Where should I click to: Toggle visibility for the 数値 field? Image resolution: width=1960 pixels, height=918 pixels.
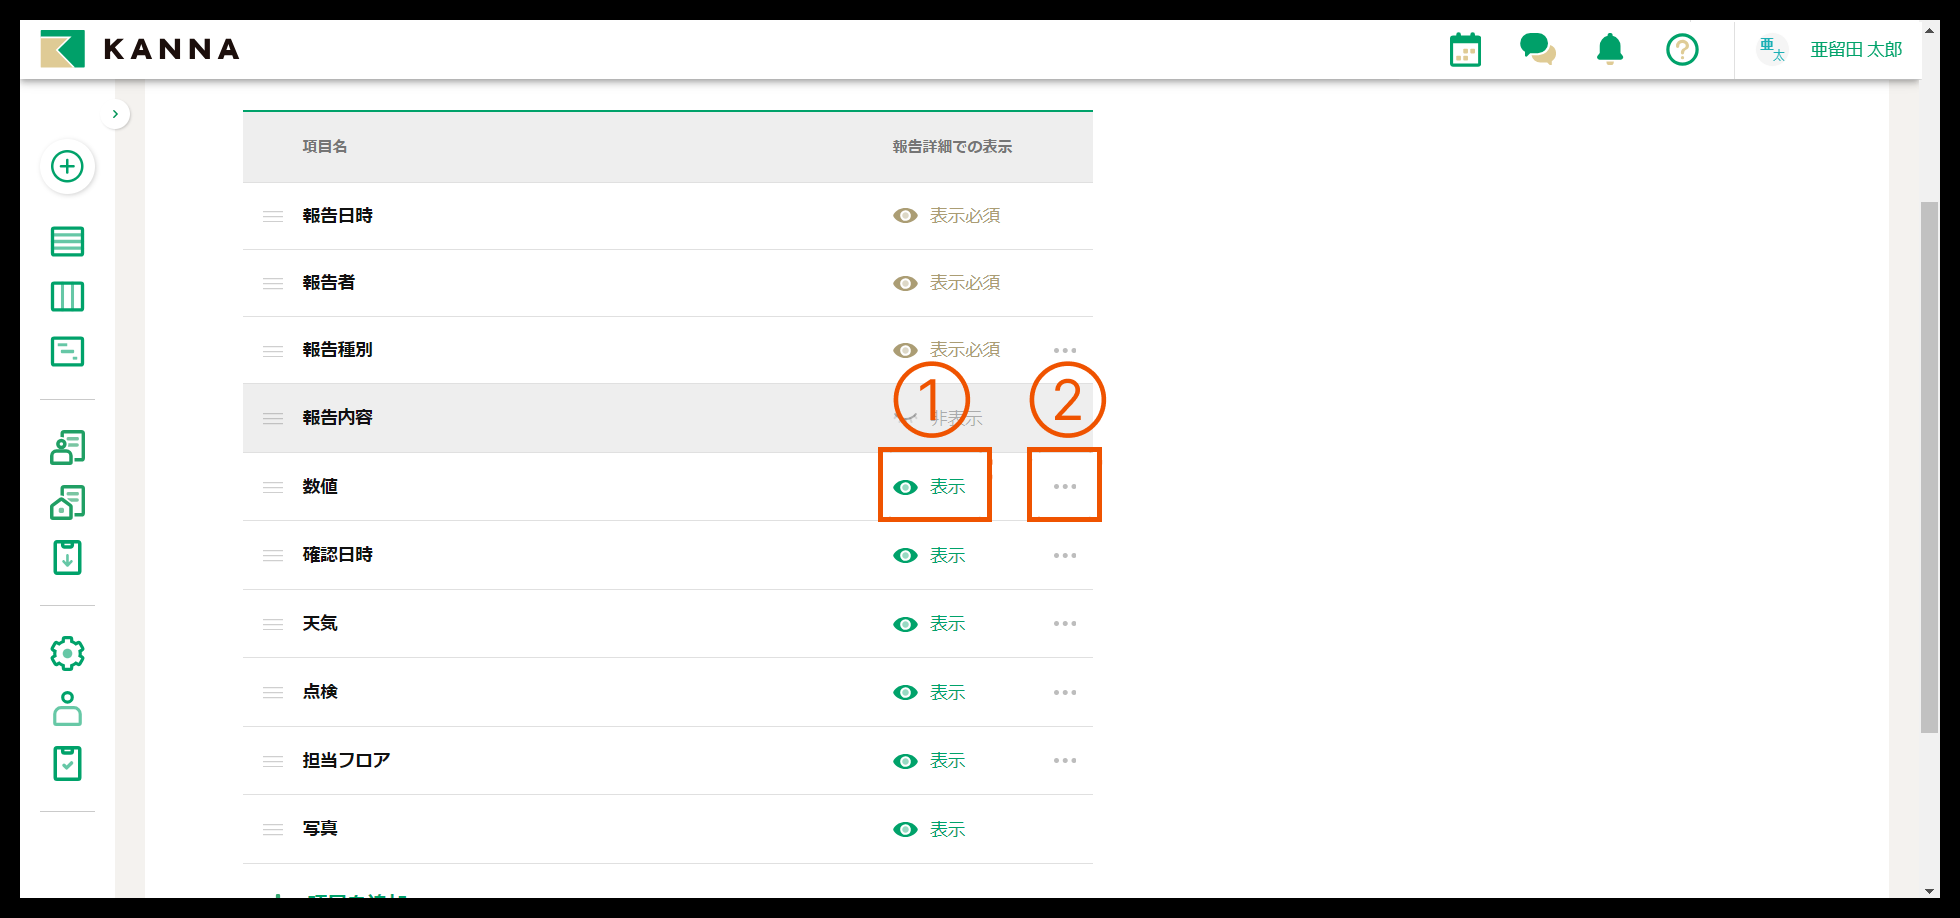905,487
